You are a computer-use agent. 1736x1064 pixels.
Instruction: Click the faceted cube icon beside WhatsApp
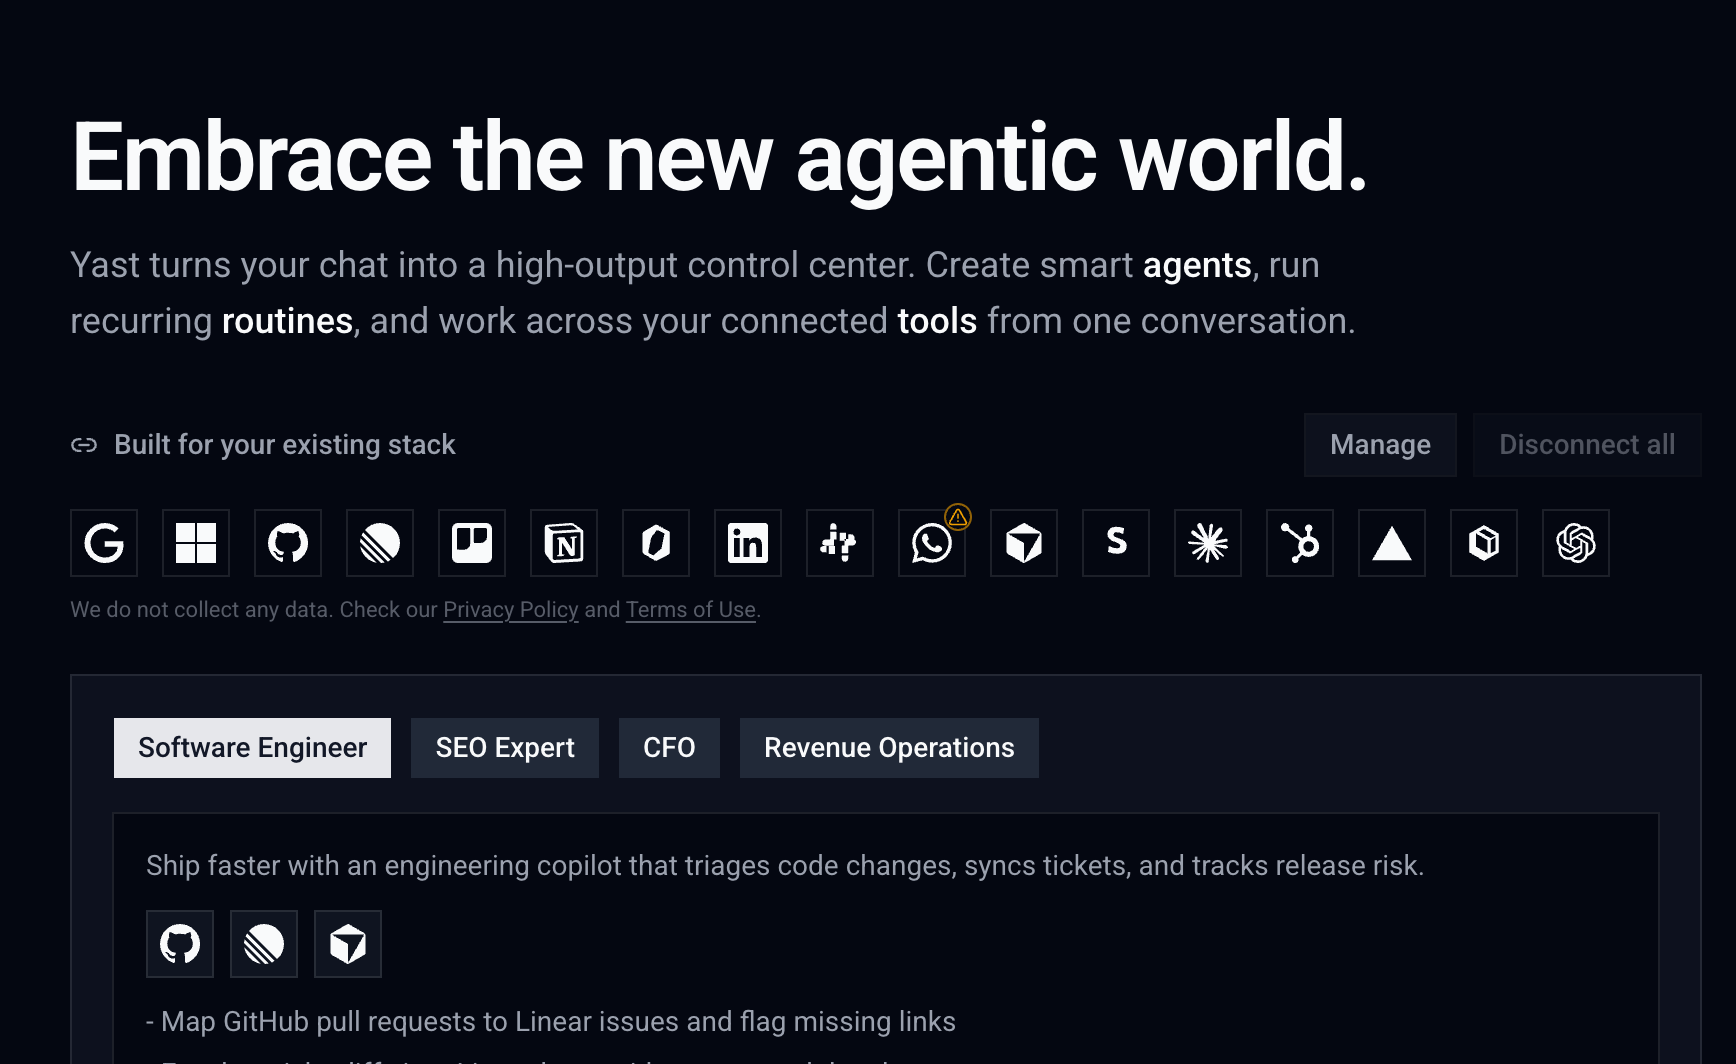point(1024,543)
